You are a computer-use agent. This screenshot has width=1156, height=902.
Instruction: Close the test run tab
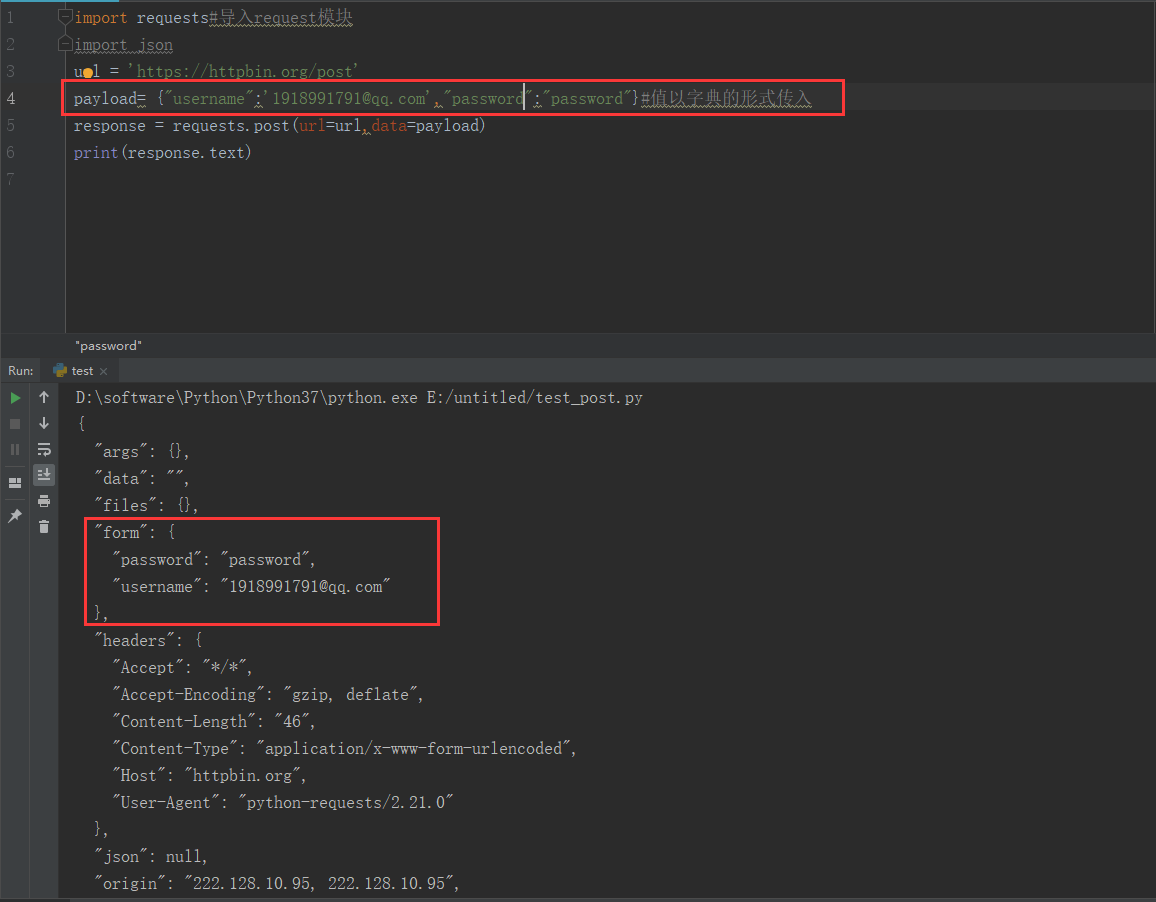click(x=104, y=371)
